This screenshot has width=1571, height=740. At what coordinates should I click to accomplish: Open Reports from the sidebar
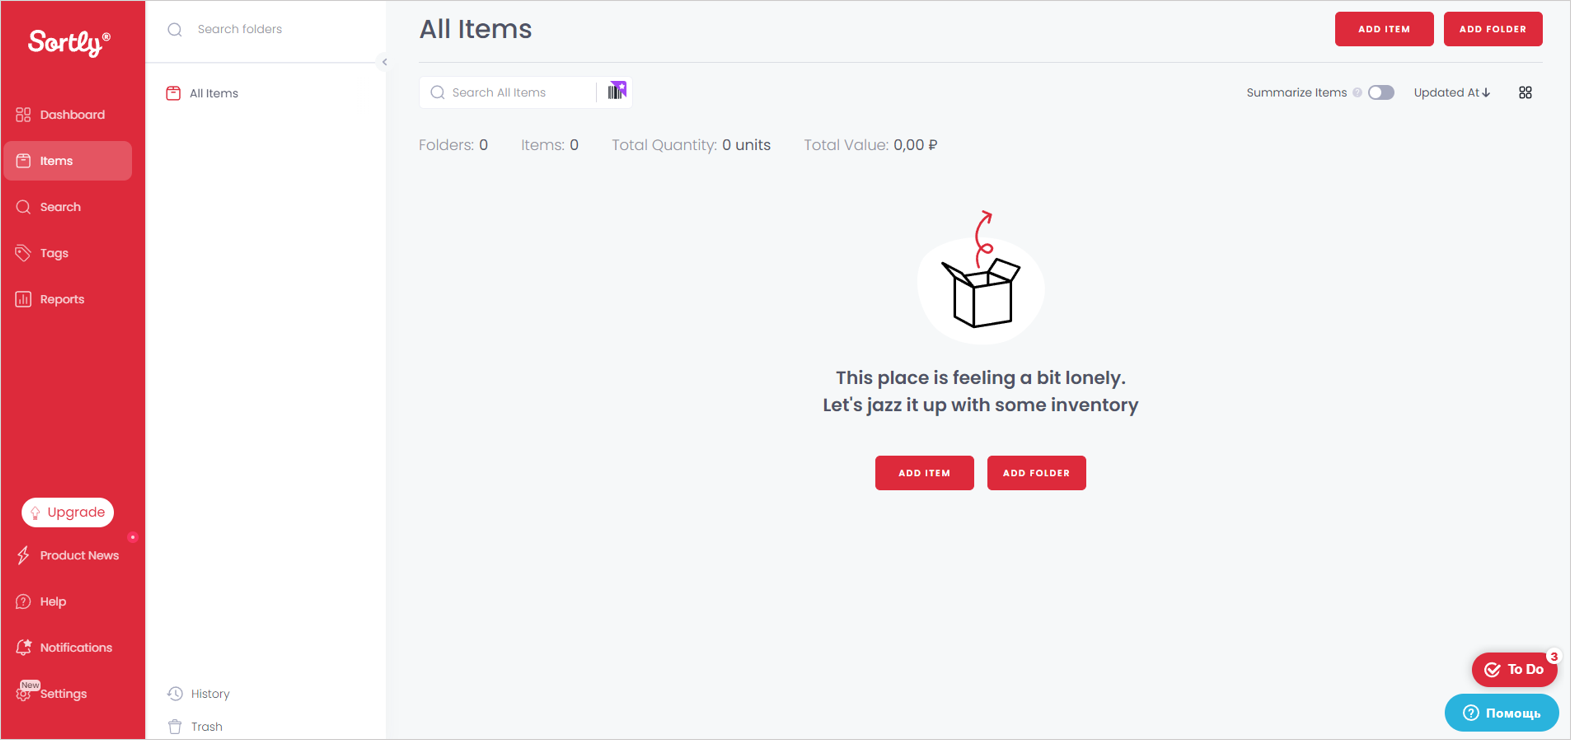click(x=61, y=299)
